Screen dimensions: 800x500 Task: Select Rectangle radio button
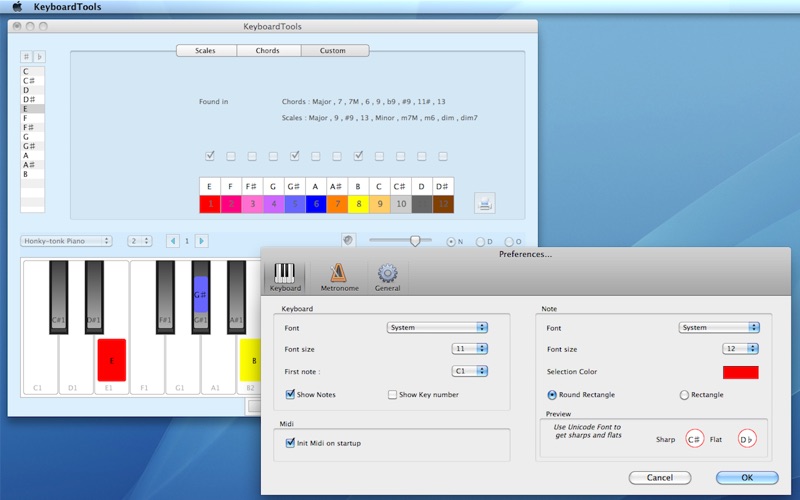click(684, 395)
